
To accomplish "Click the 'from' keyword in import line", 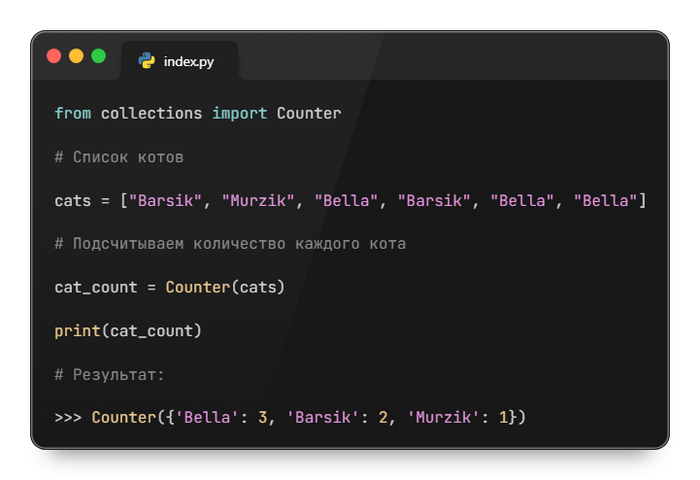I will (x=73, y=113).
